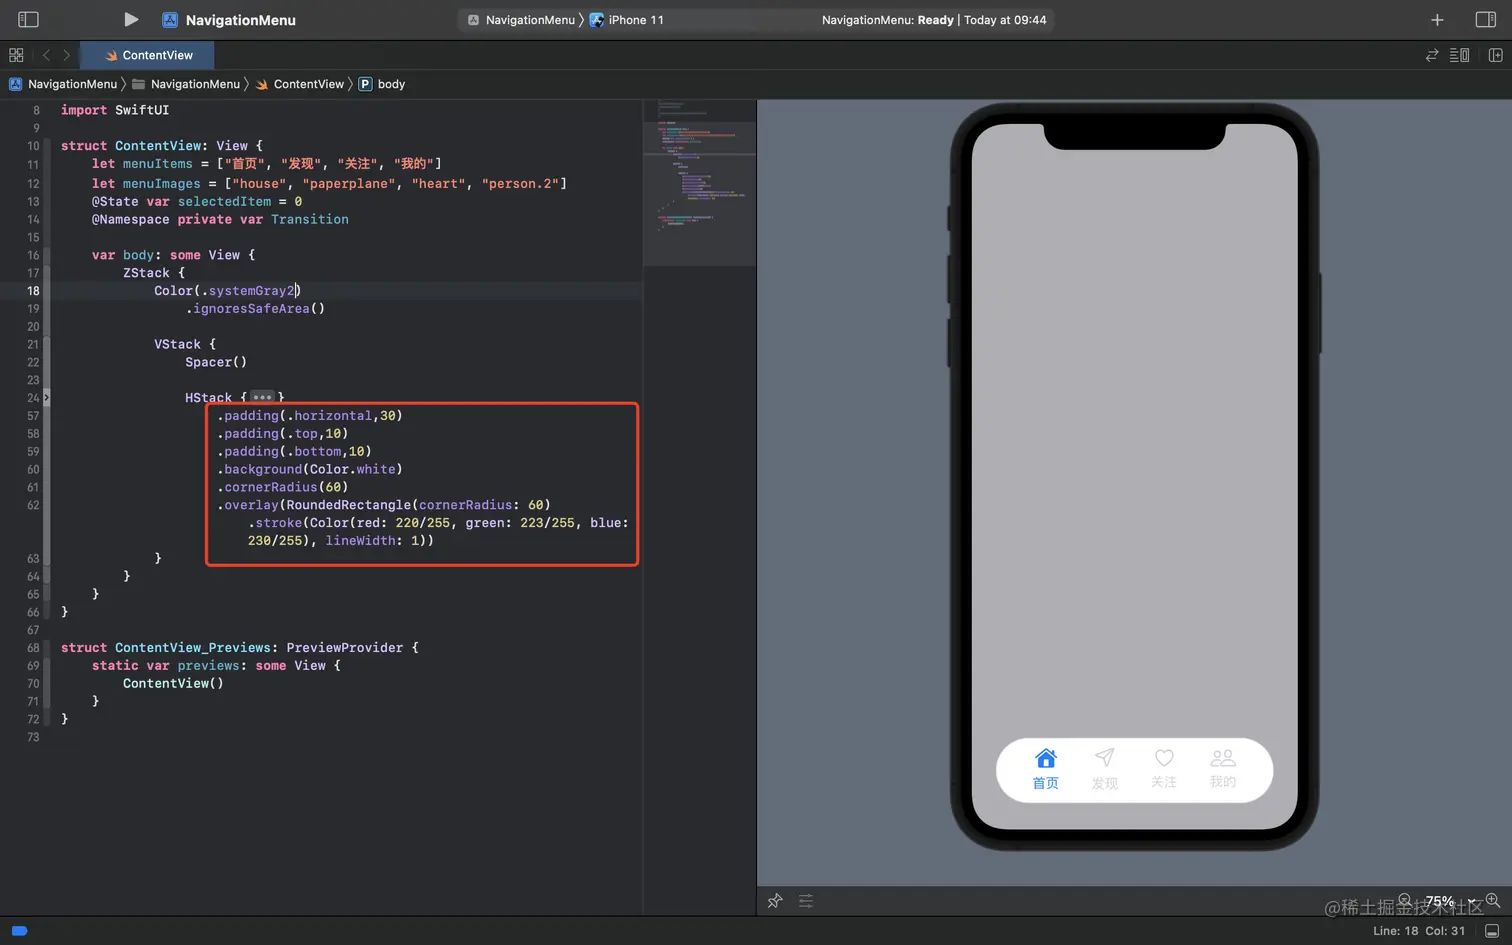Open the related items grid menu
Screen dimensions: 1512x945
[16, 55]
